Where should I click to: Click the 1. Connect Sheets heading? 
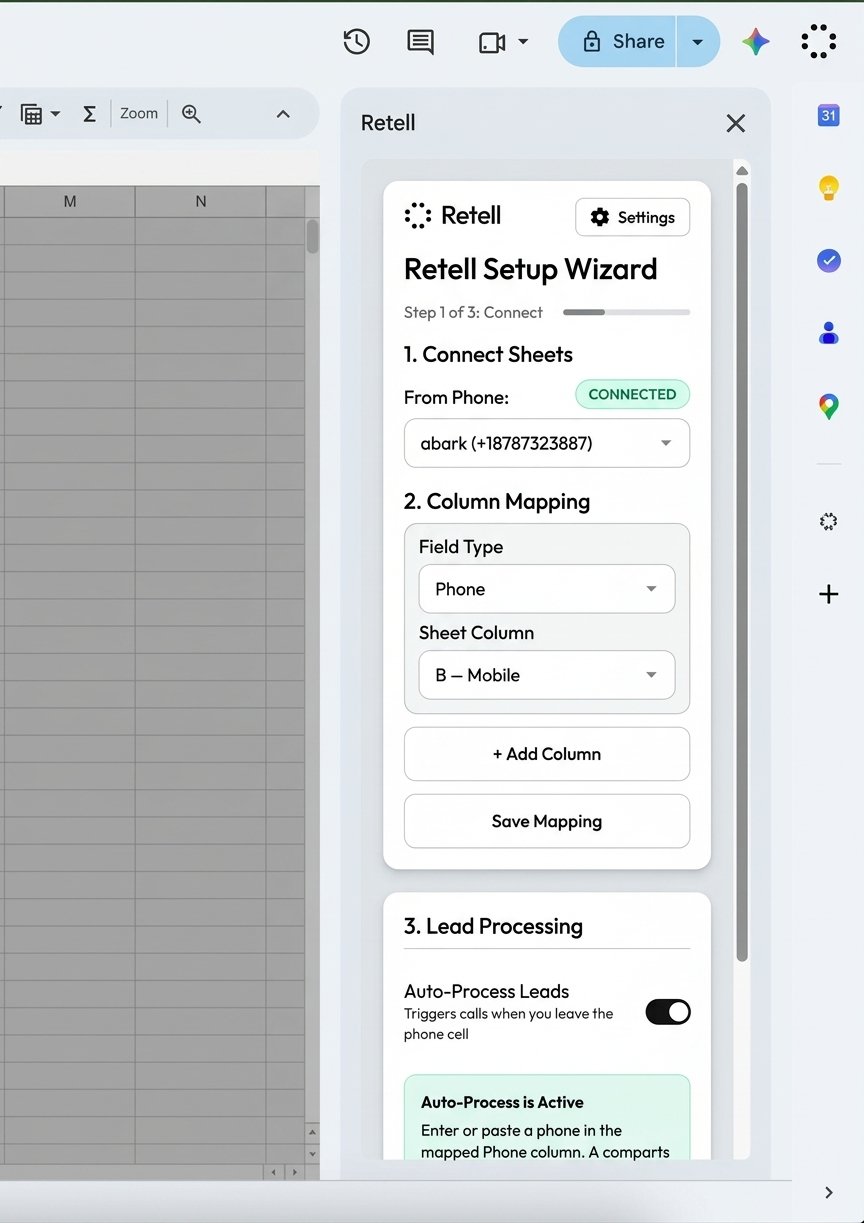[488, 354]
